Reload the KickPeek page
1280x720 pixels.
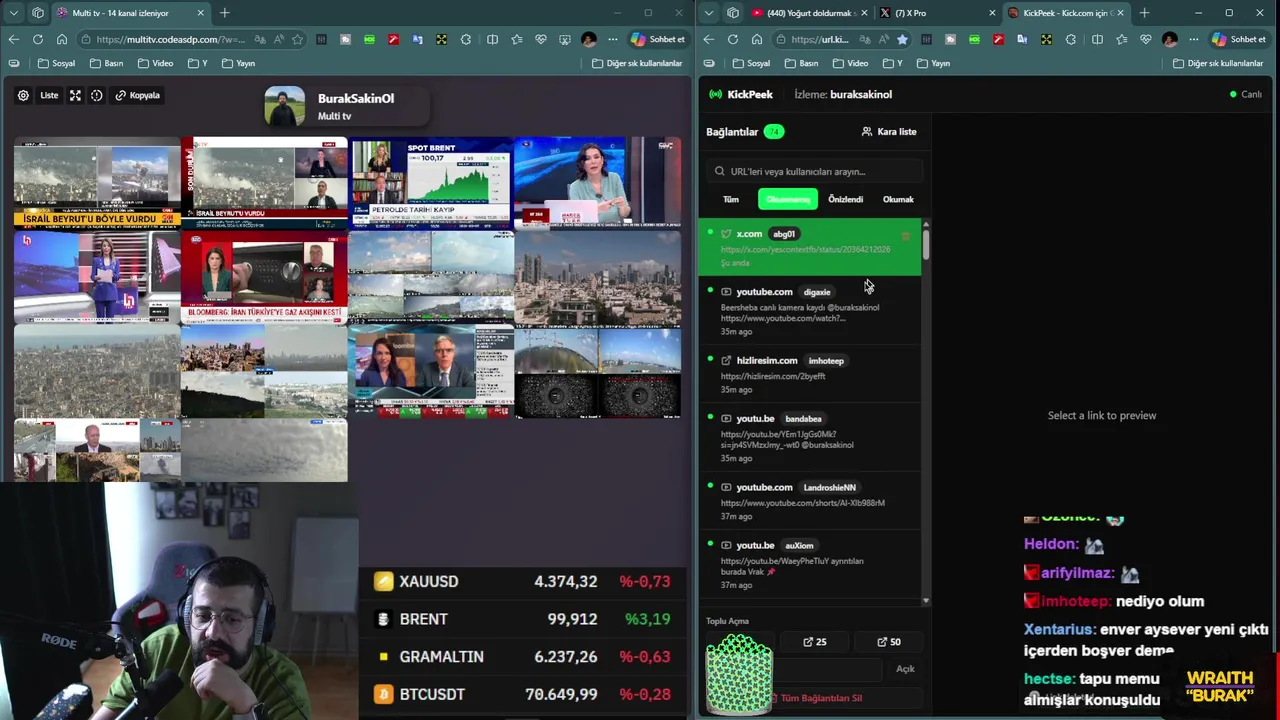(733, 39)
